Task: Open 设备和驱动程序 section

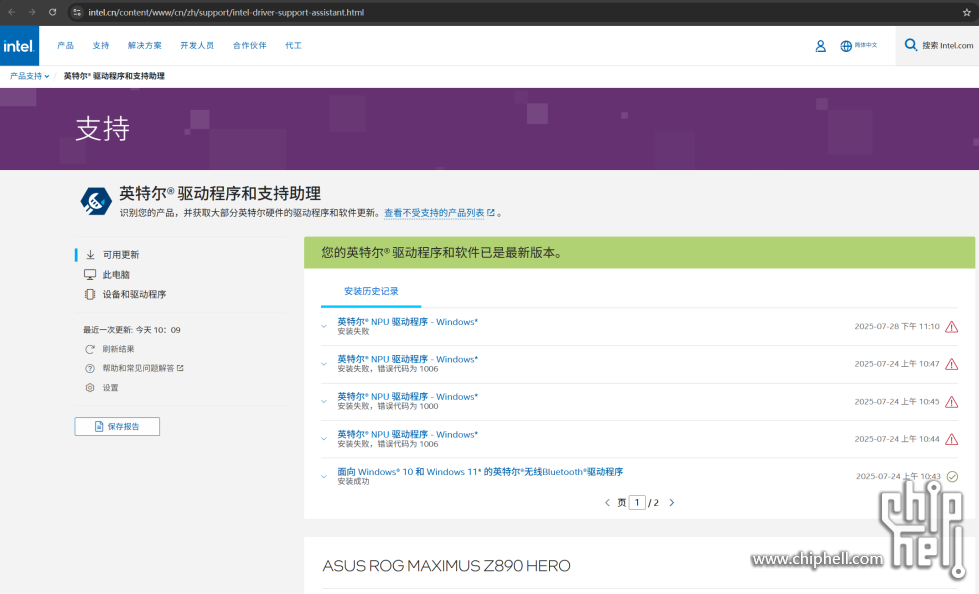Action: [x=134, y=294]
